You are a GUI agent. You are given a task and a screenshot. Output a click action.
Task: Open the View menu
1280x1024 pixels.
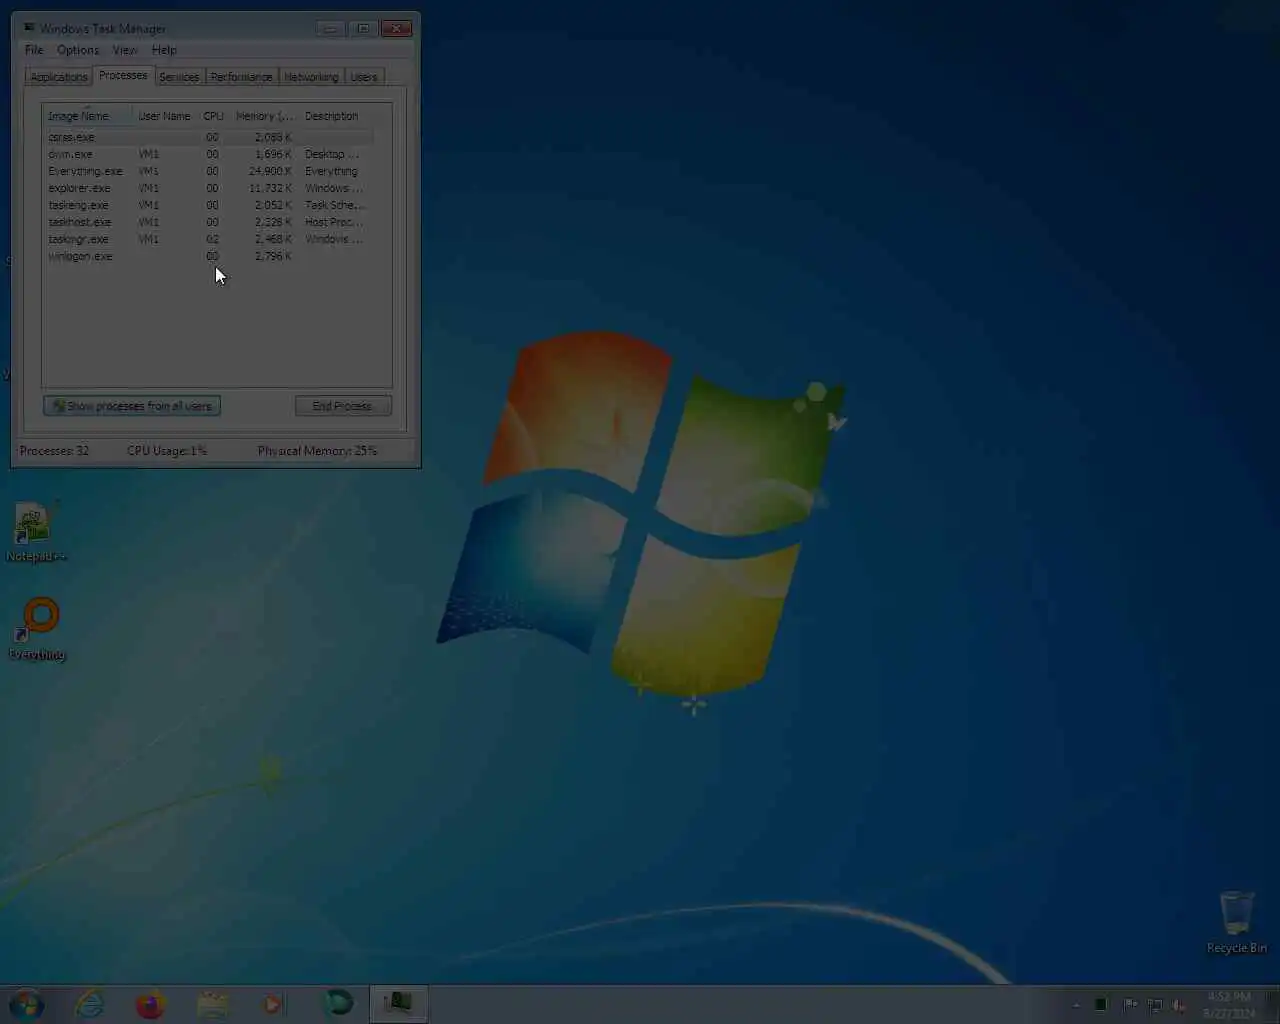pyautogui.click(x=125, y=50)
